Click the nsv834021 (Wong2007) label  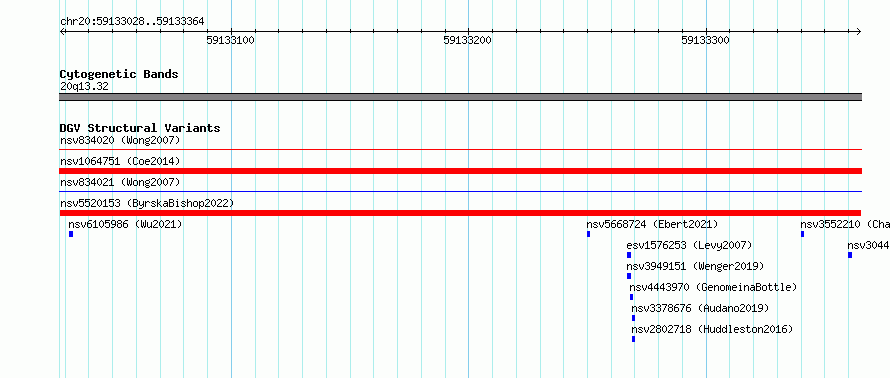tap(120, 182)
